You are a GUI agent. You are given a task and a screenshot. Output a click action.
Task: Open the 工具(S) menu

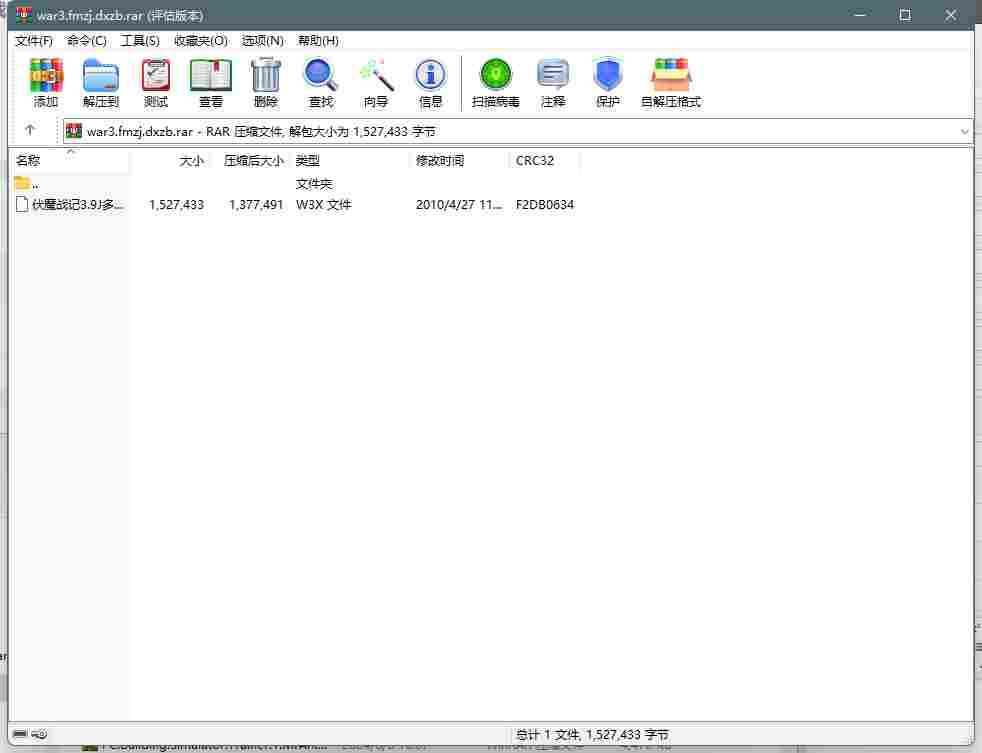[x=140, y=41]
